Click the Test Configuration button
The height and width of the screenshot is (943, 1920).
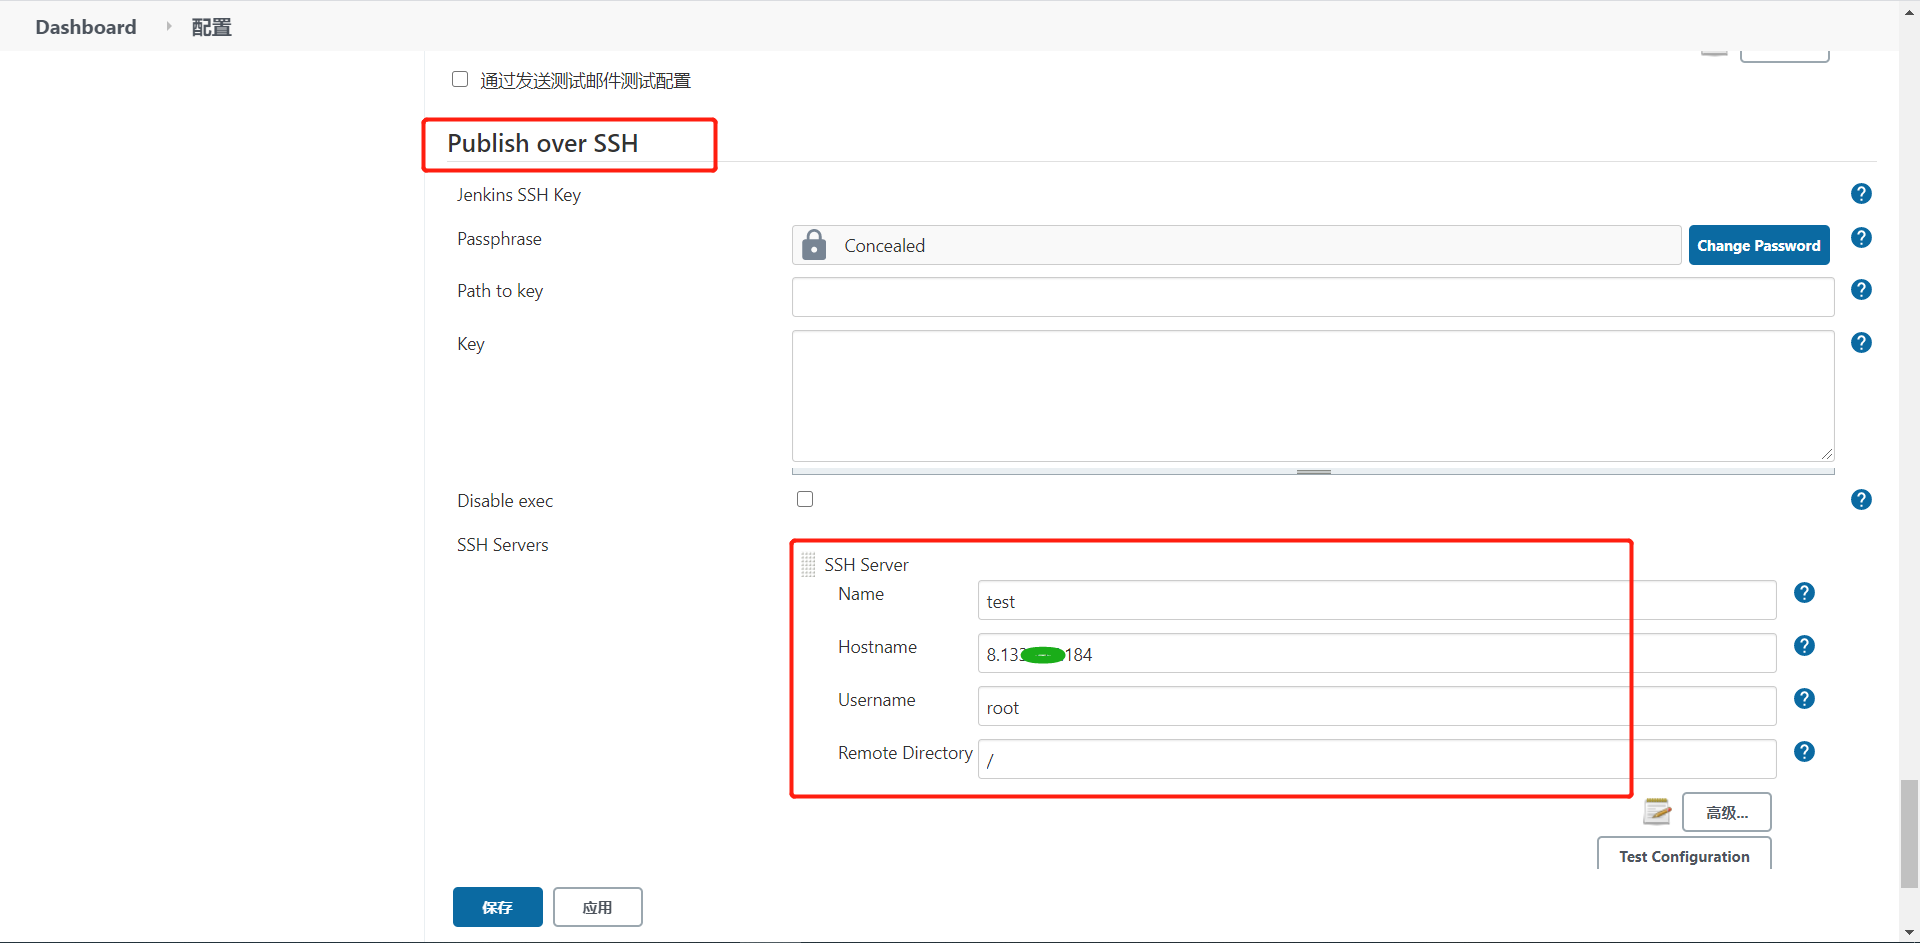click(1684, 855)
